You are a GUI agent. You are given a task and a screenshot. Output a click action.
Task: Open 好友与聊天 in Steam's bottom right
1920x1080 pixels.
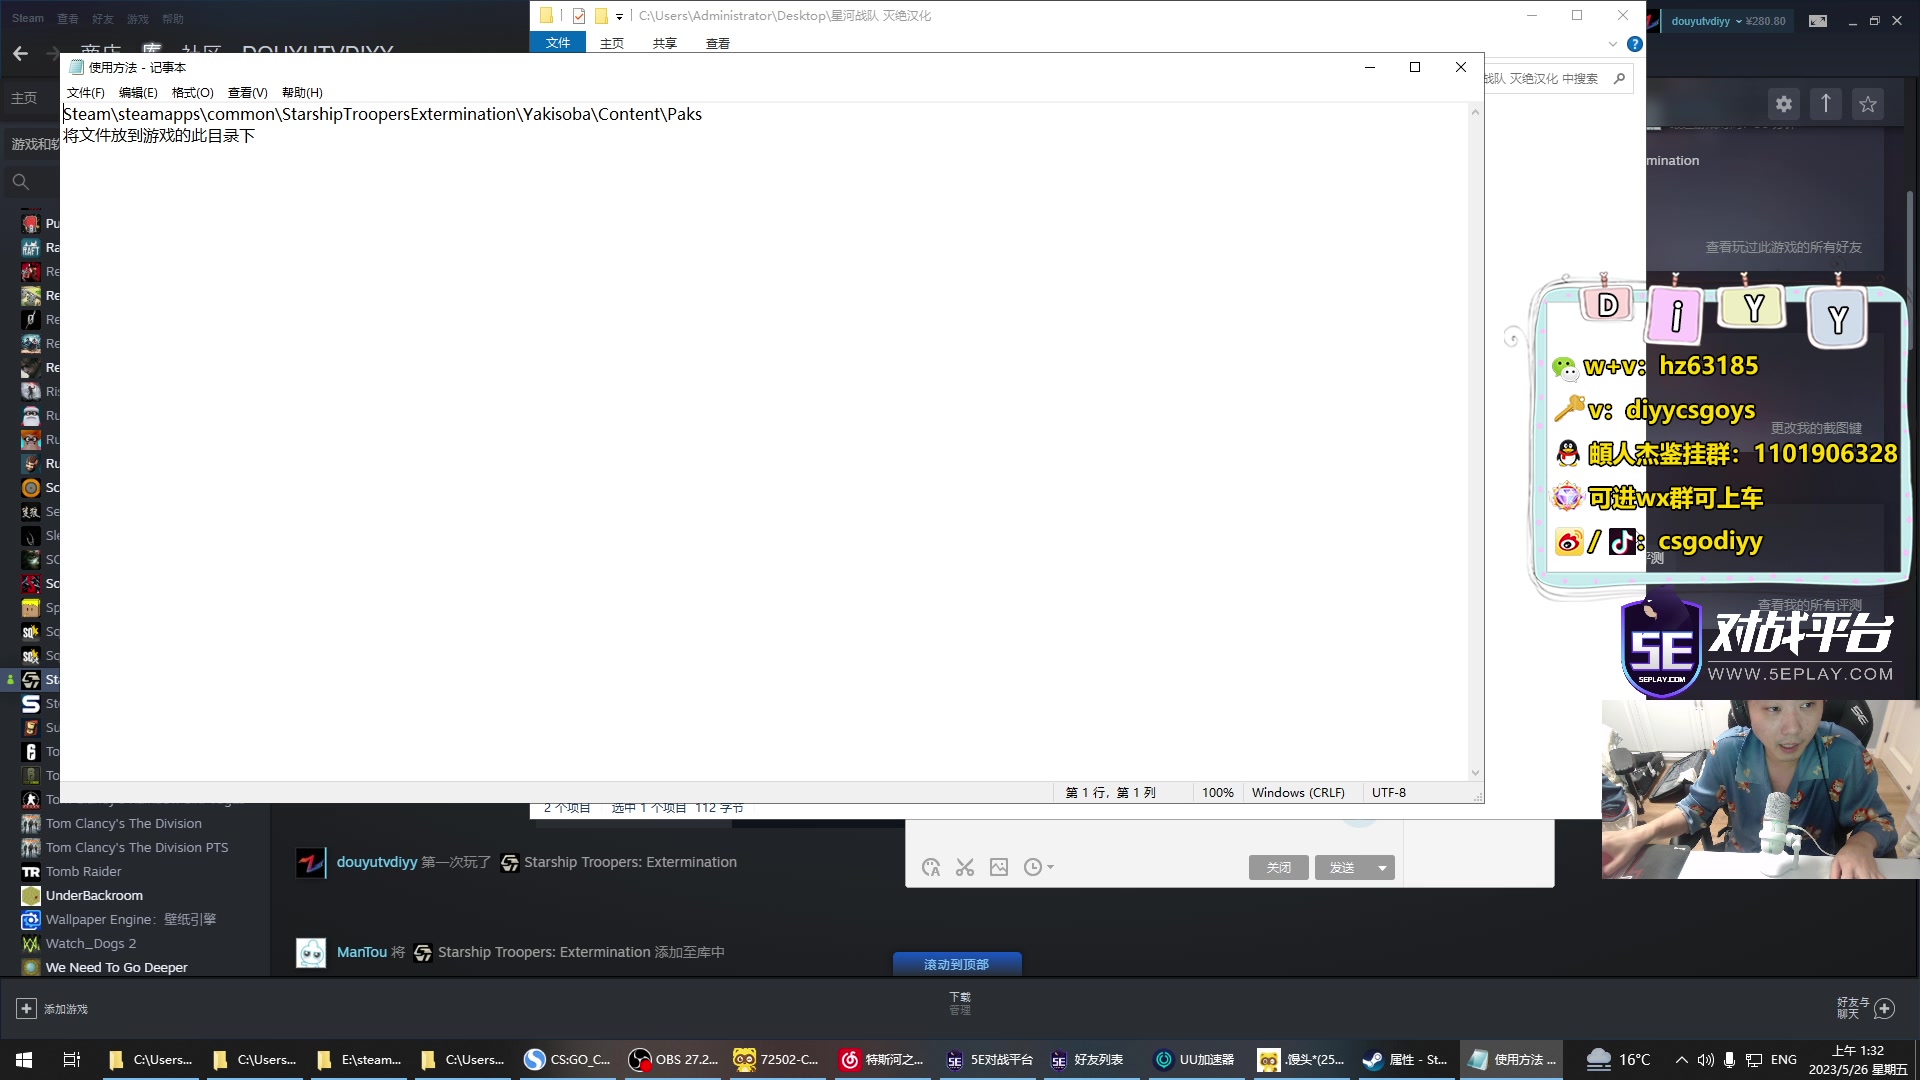pyautogui.click(x=1866, y=1008)
